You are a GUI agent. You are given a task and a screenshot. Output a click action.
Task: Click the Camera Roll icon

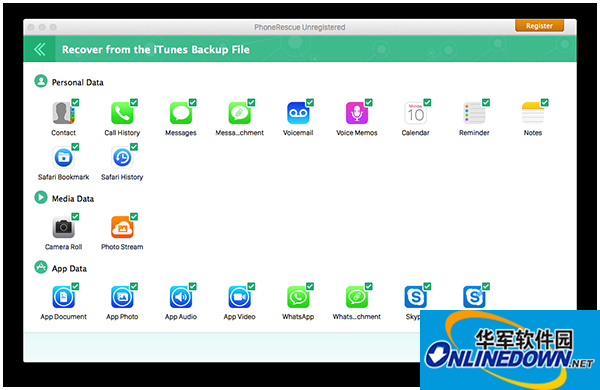pos(63,227)
